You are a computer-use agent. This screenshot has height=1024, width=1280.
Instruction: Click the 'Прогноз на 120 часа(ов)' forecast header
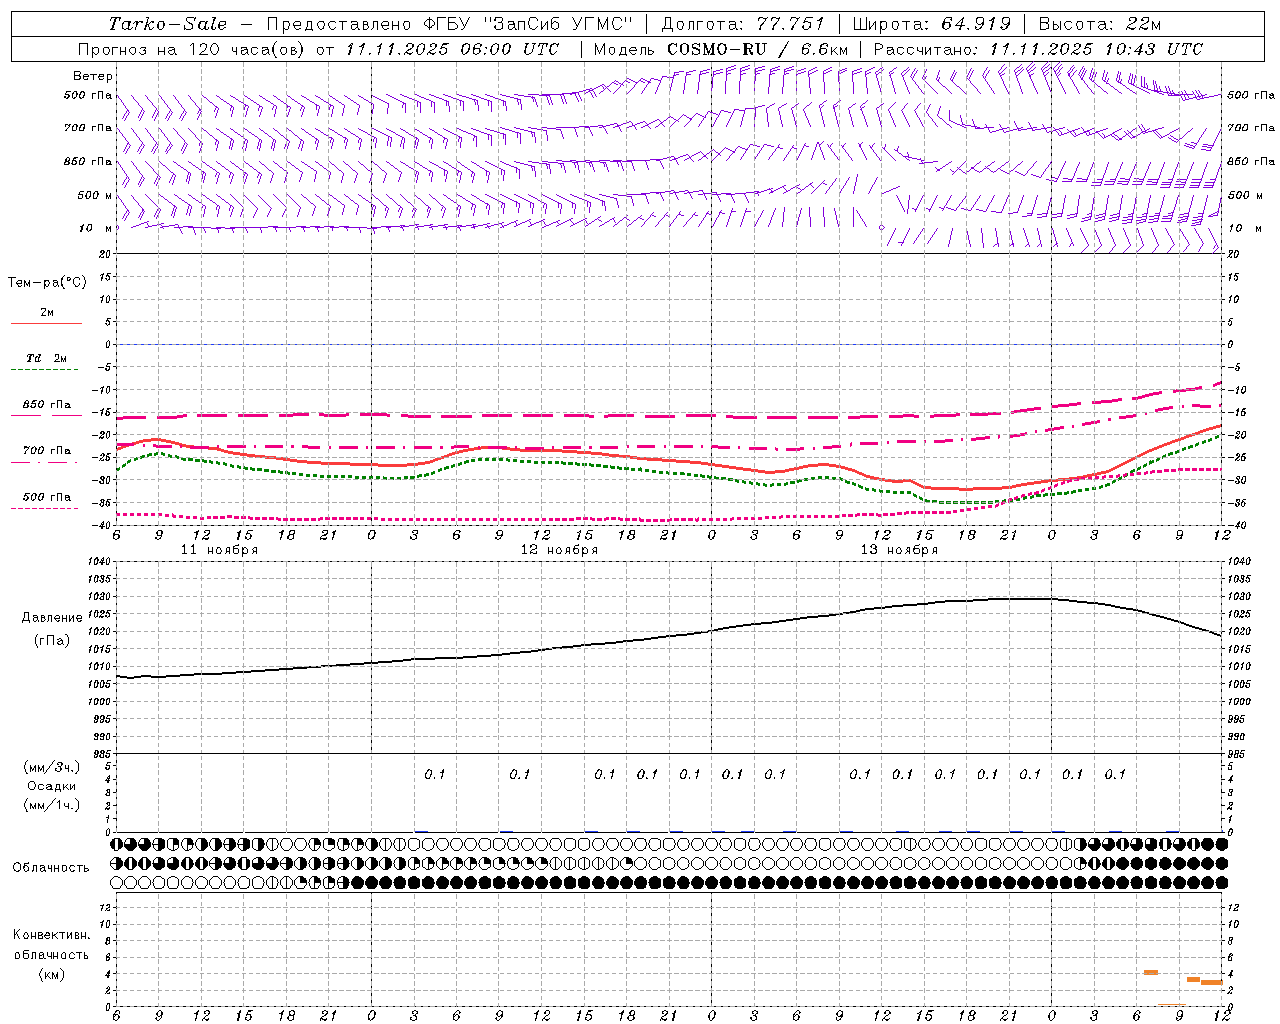pyautogui.click(x=192, y=49)
